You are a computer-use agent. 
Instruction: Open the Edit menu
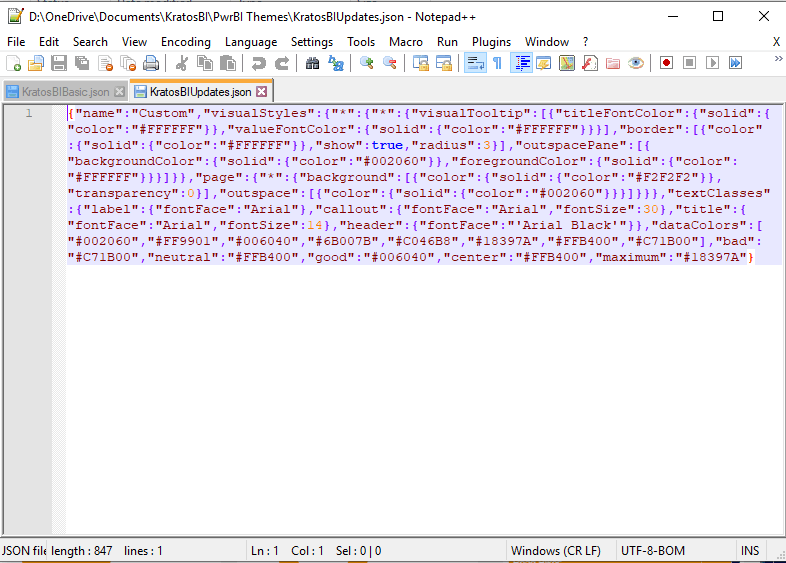point(49,42)
